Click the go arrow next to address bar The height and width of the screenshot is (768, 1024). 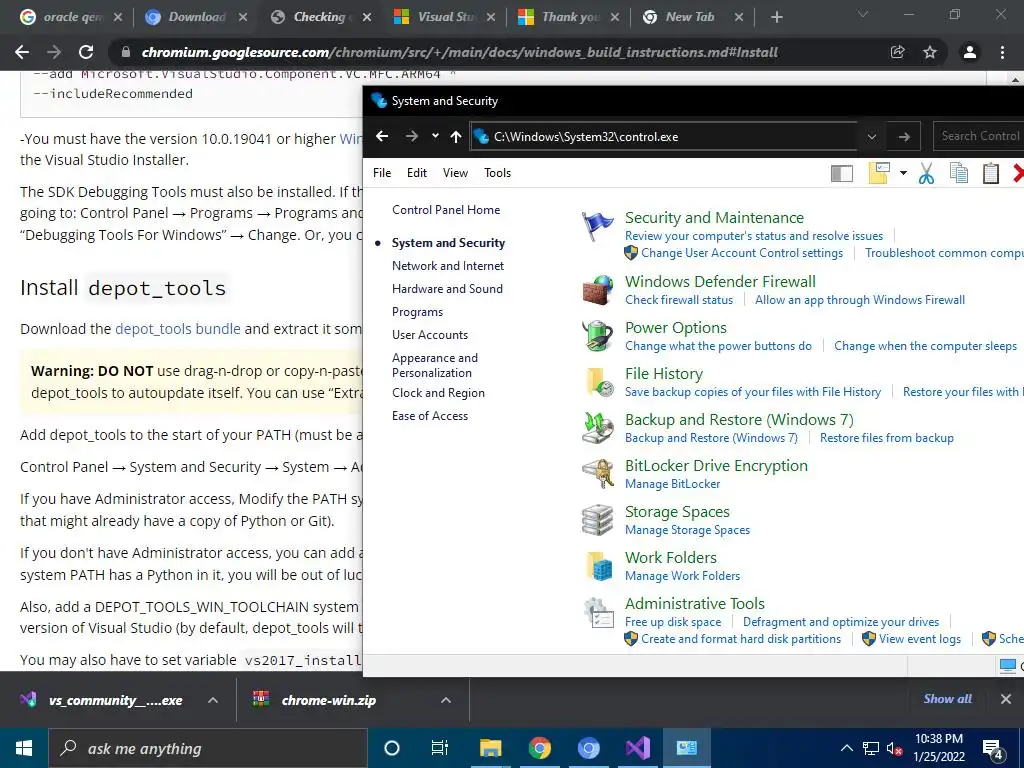[x=904, y=136]
